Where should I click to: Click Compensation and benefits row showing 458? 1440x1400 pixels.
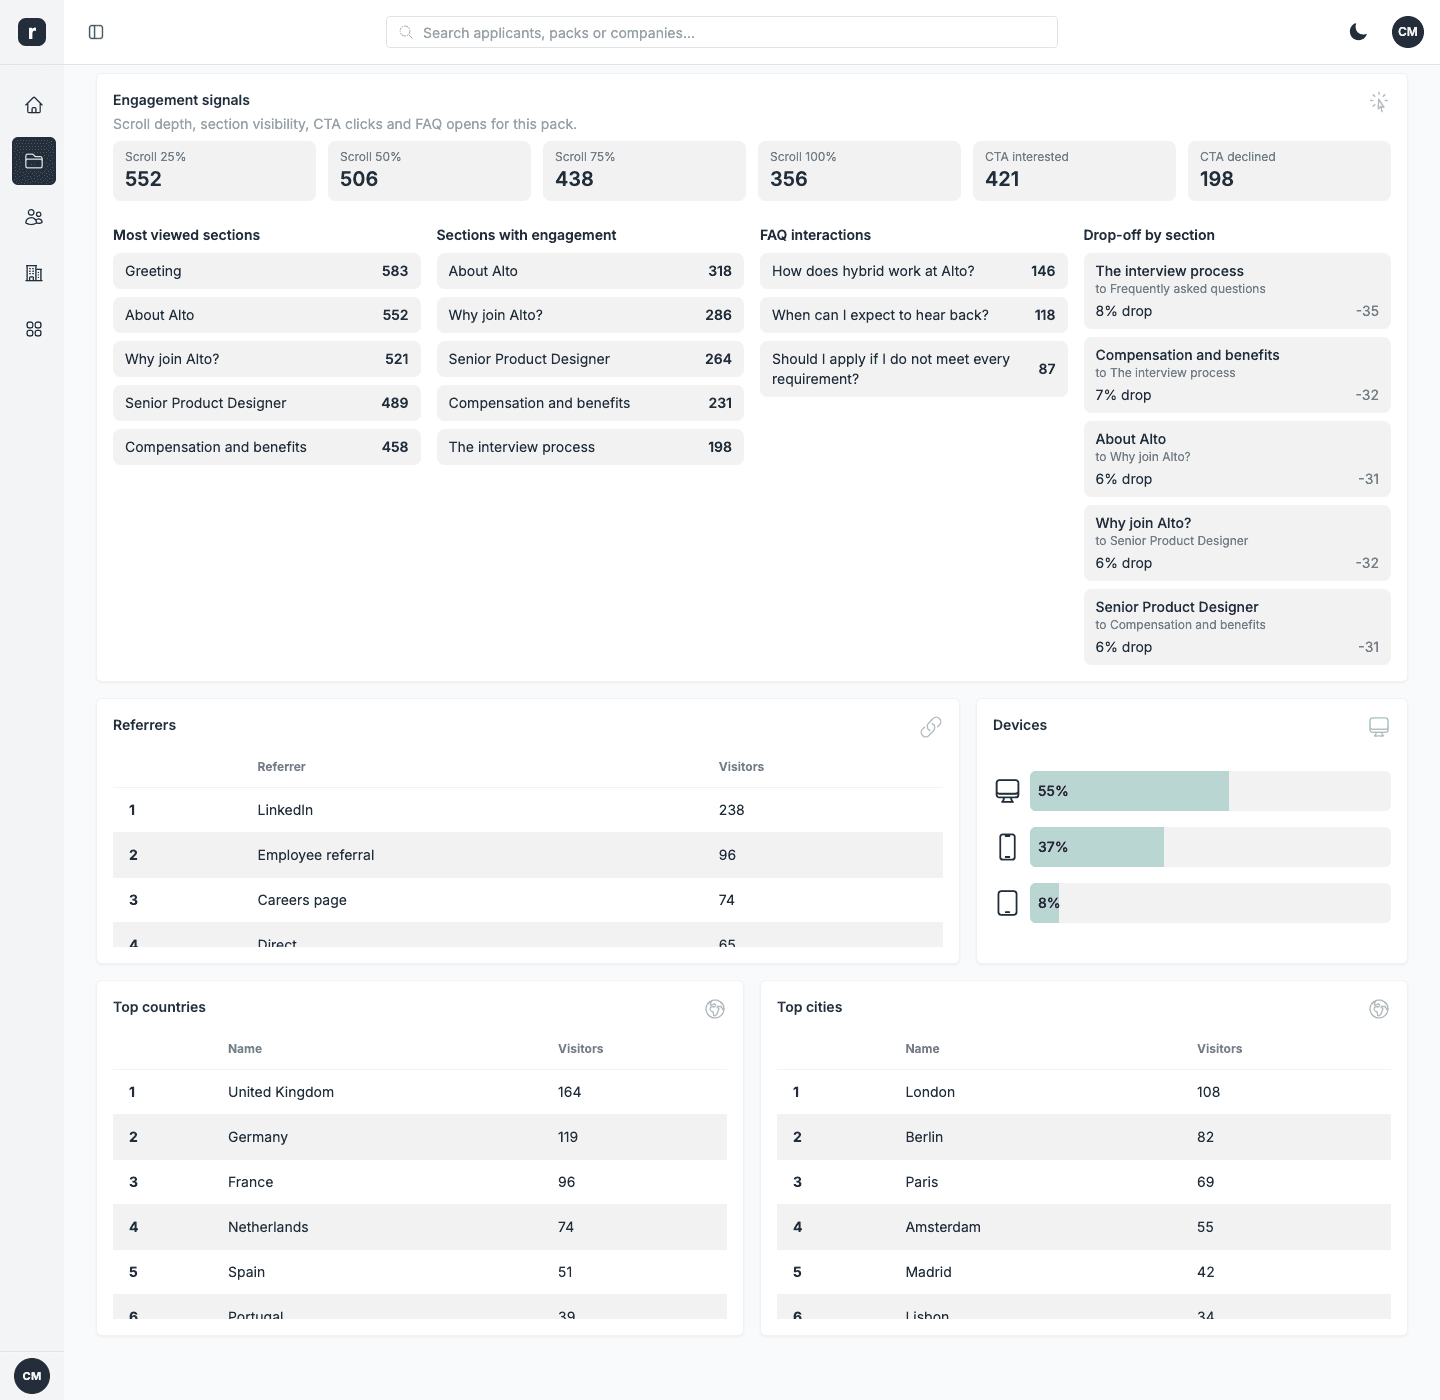coord(267,447)
